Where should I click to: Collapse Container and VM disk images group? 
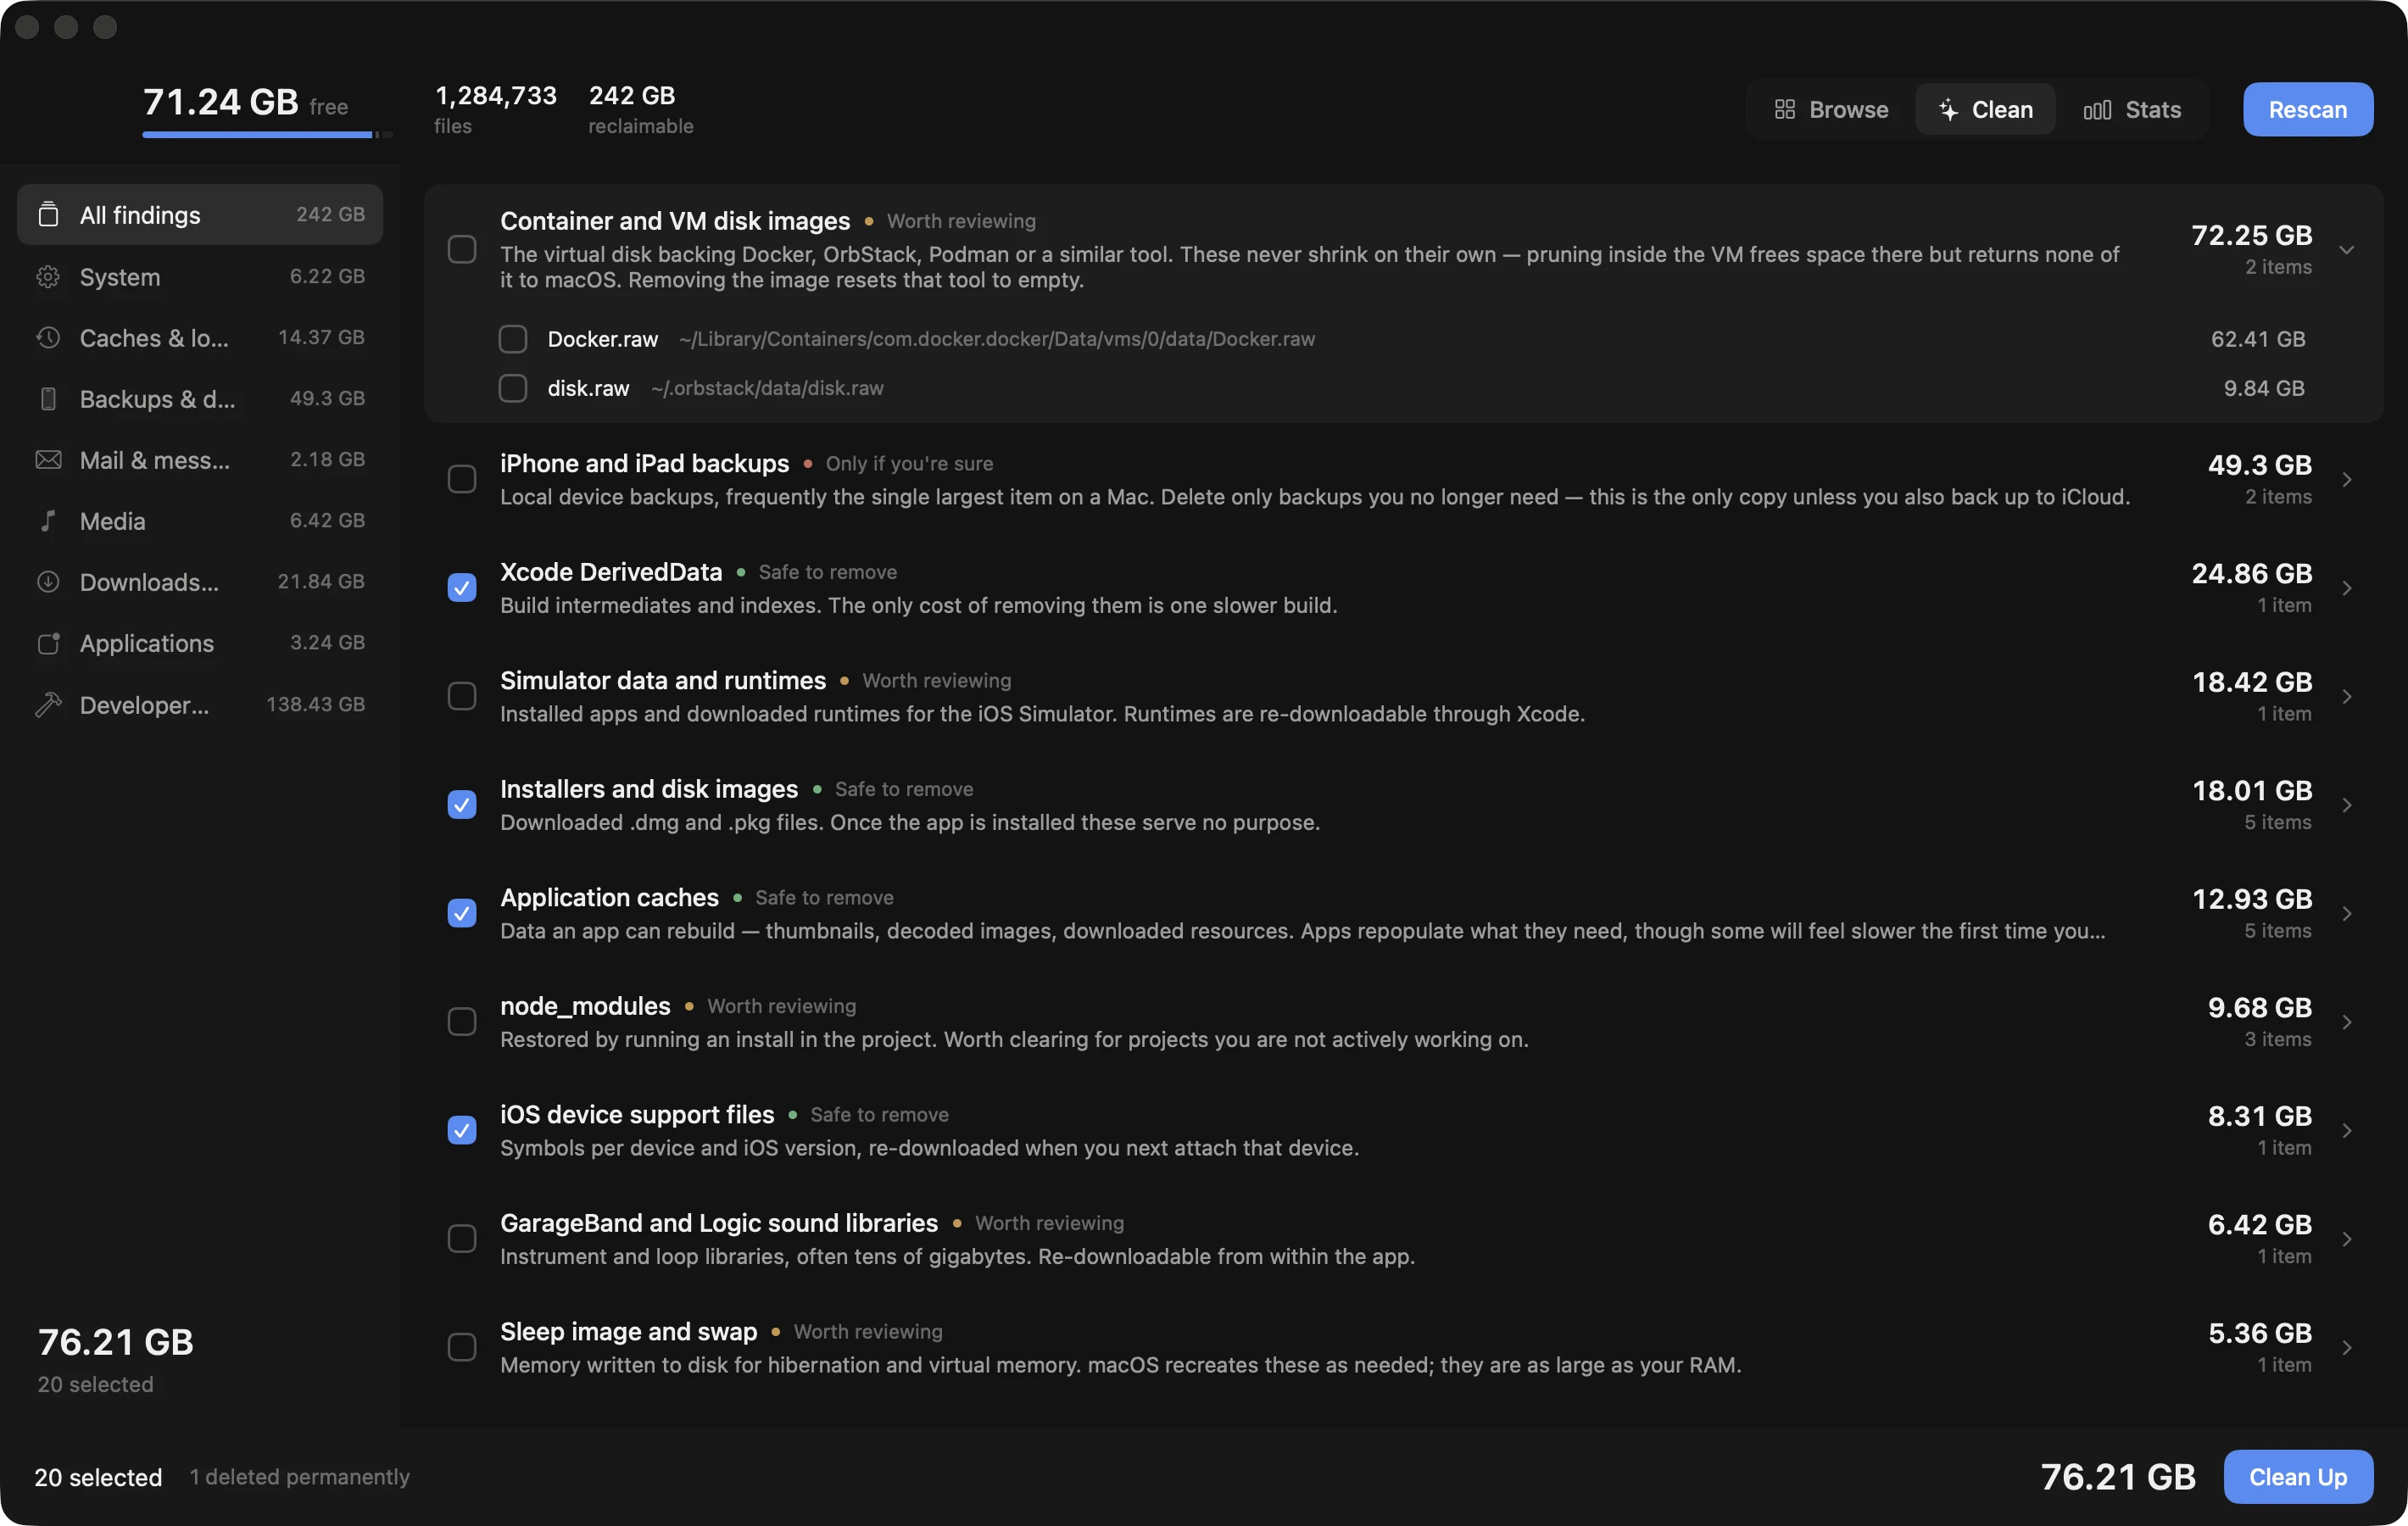pos(2346,249)
